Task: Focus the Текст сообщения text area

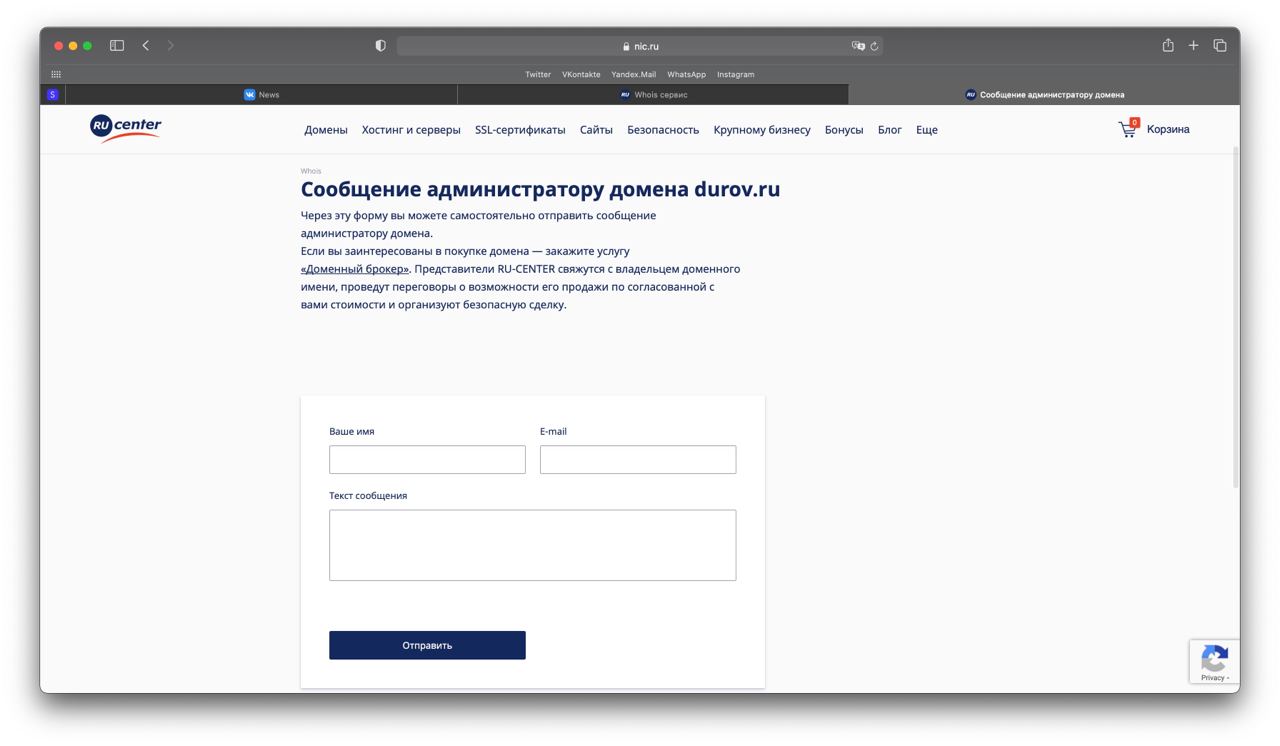Action: (532, 545)
